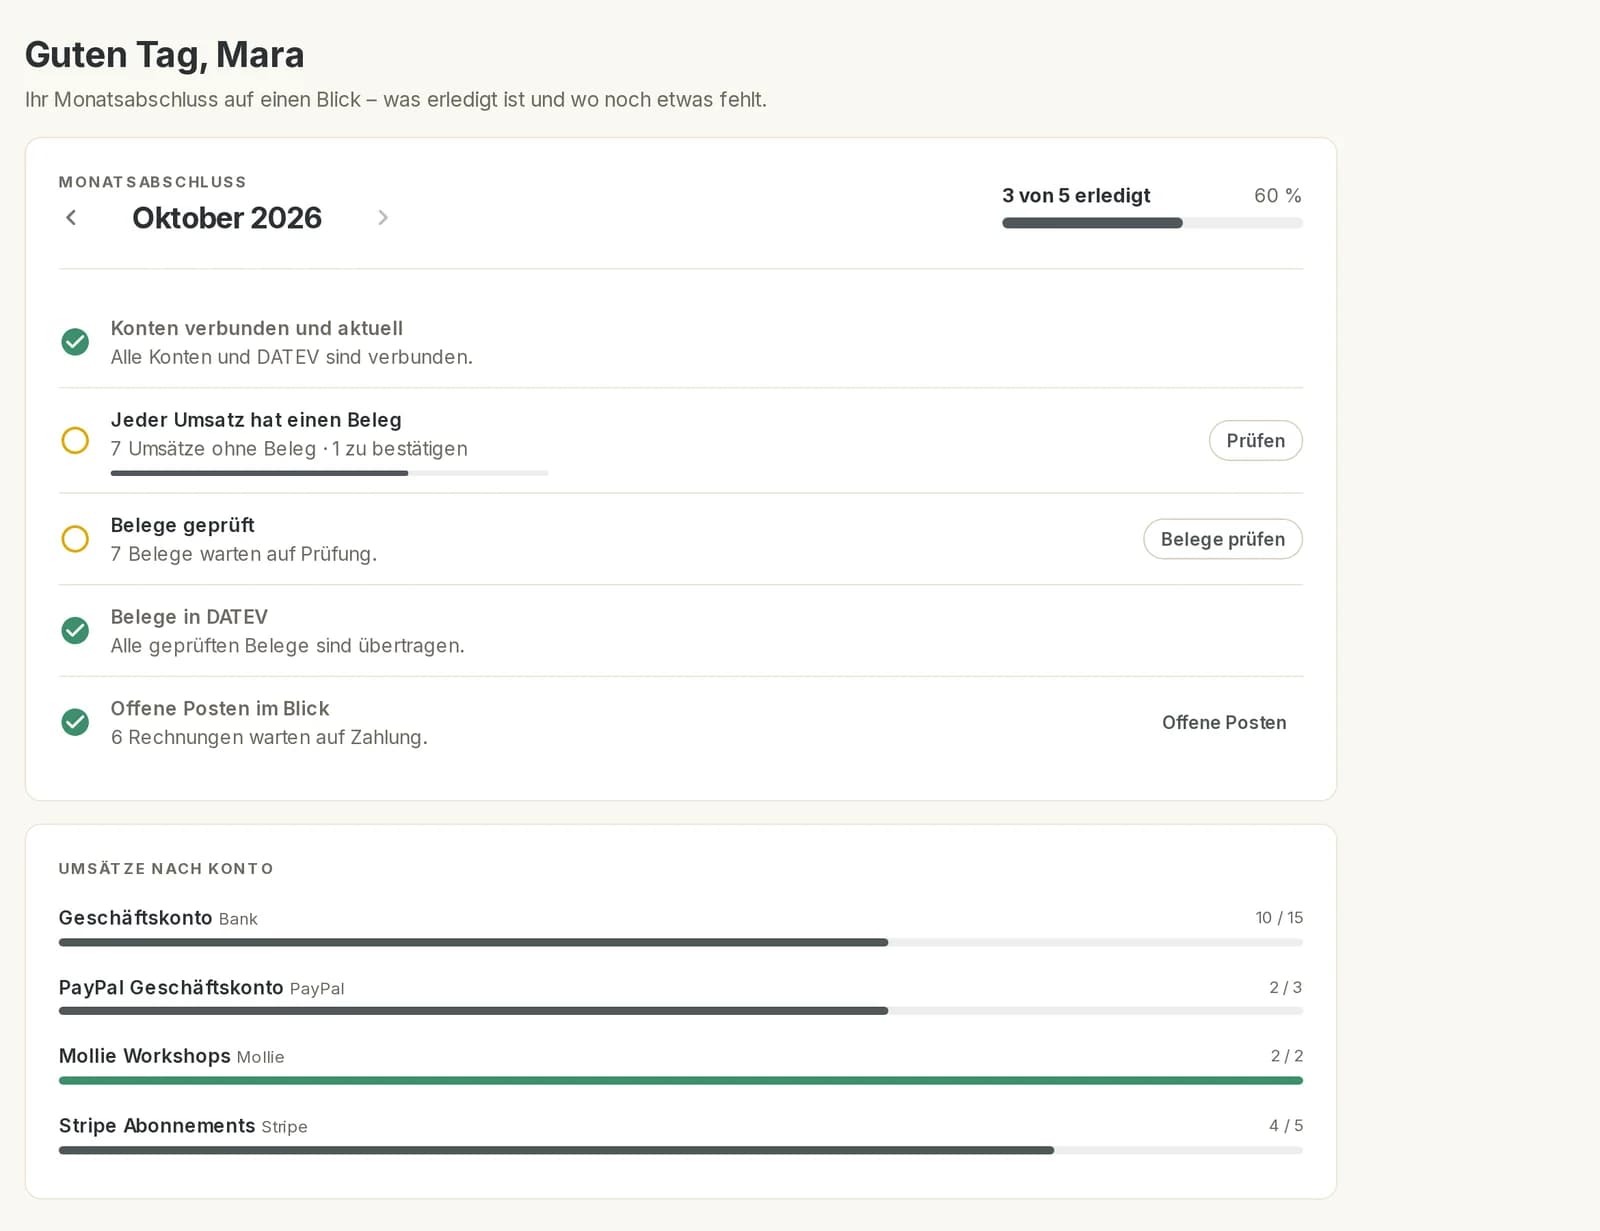Click the 60 % completion value
The image size is (1600, 1231).
pyautogui.click(x=1278, y=195)
